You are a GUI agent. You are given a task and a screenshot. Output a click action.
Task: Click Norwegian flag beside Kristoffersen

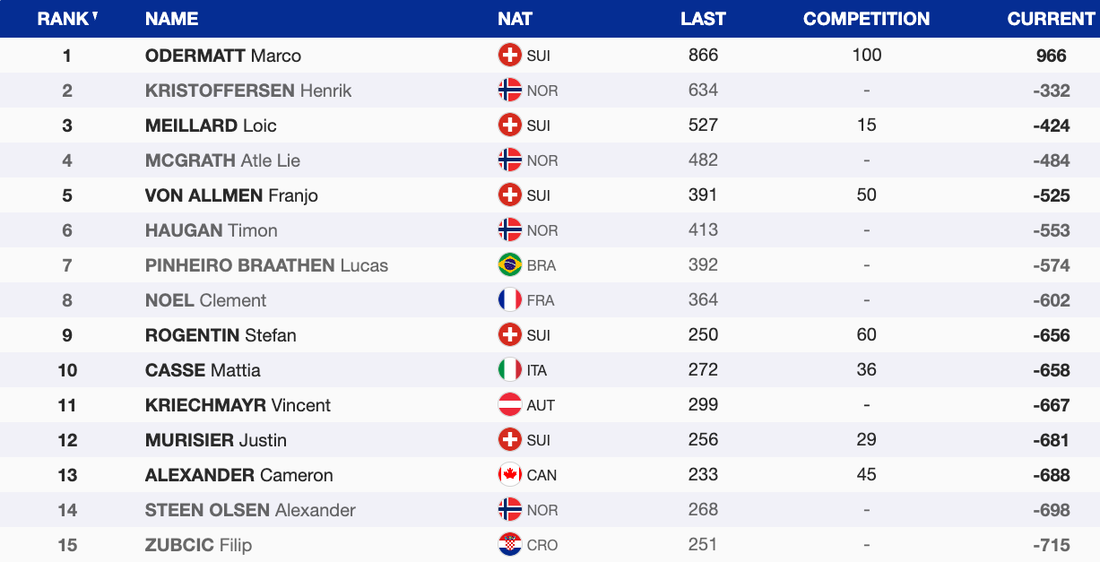pyautogui.click(x=510, y=91)
